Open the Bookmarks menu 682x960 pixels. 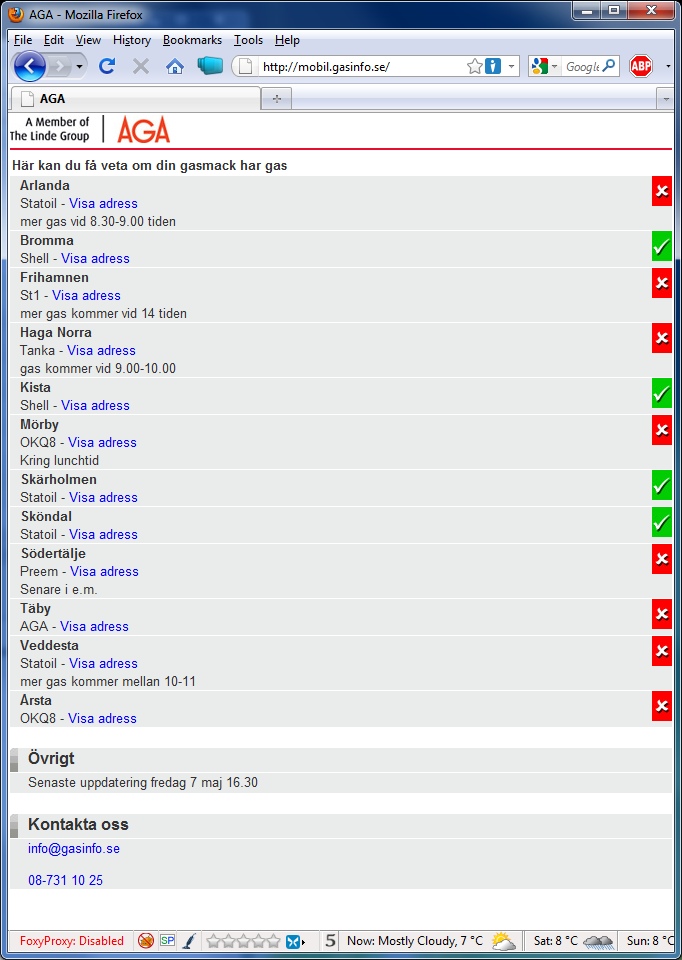(x=192, y=40)
